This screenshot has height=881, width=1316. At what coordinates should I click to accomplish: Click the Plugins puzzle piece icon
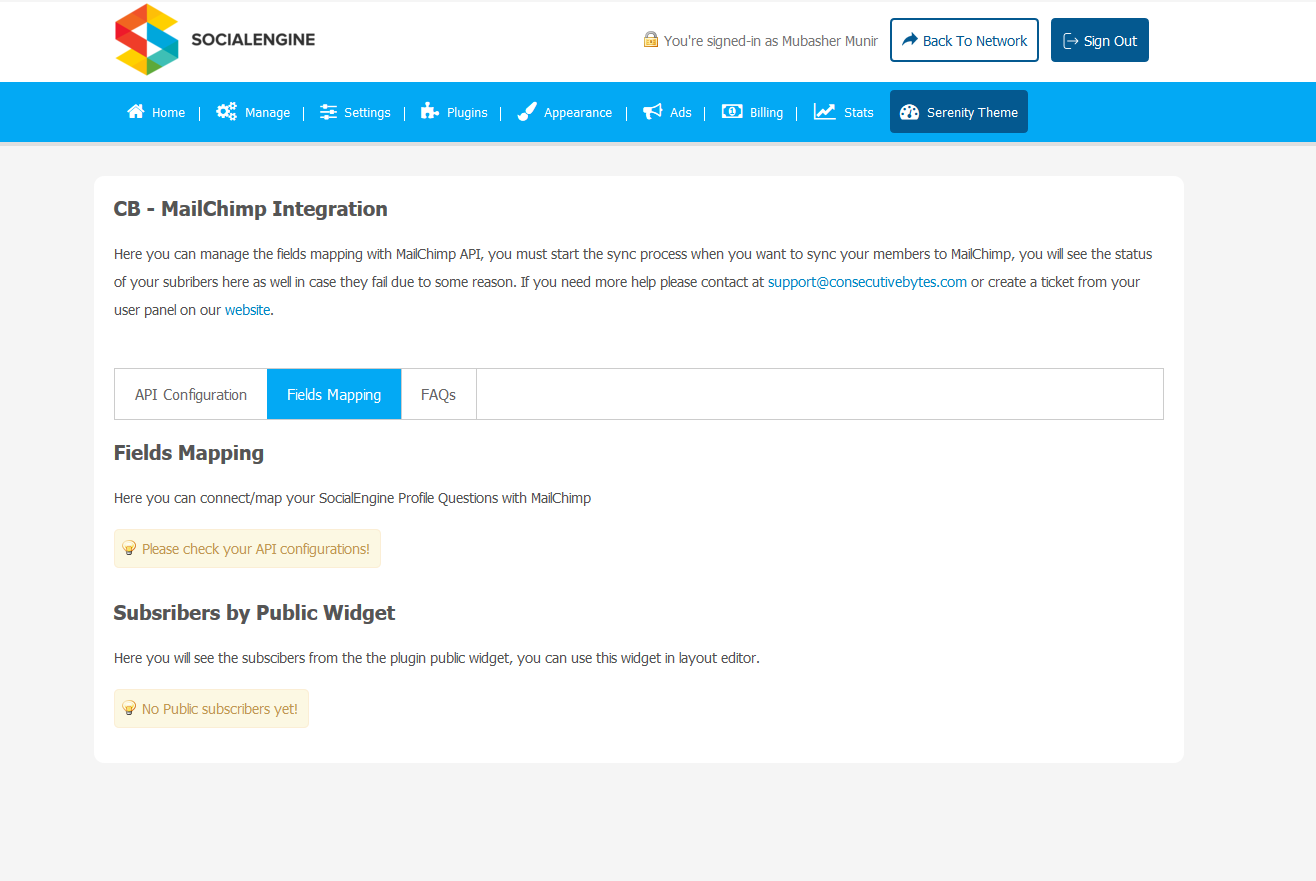point(430,112)
